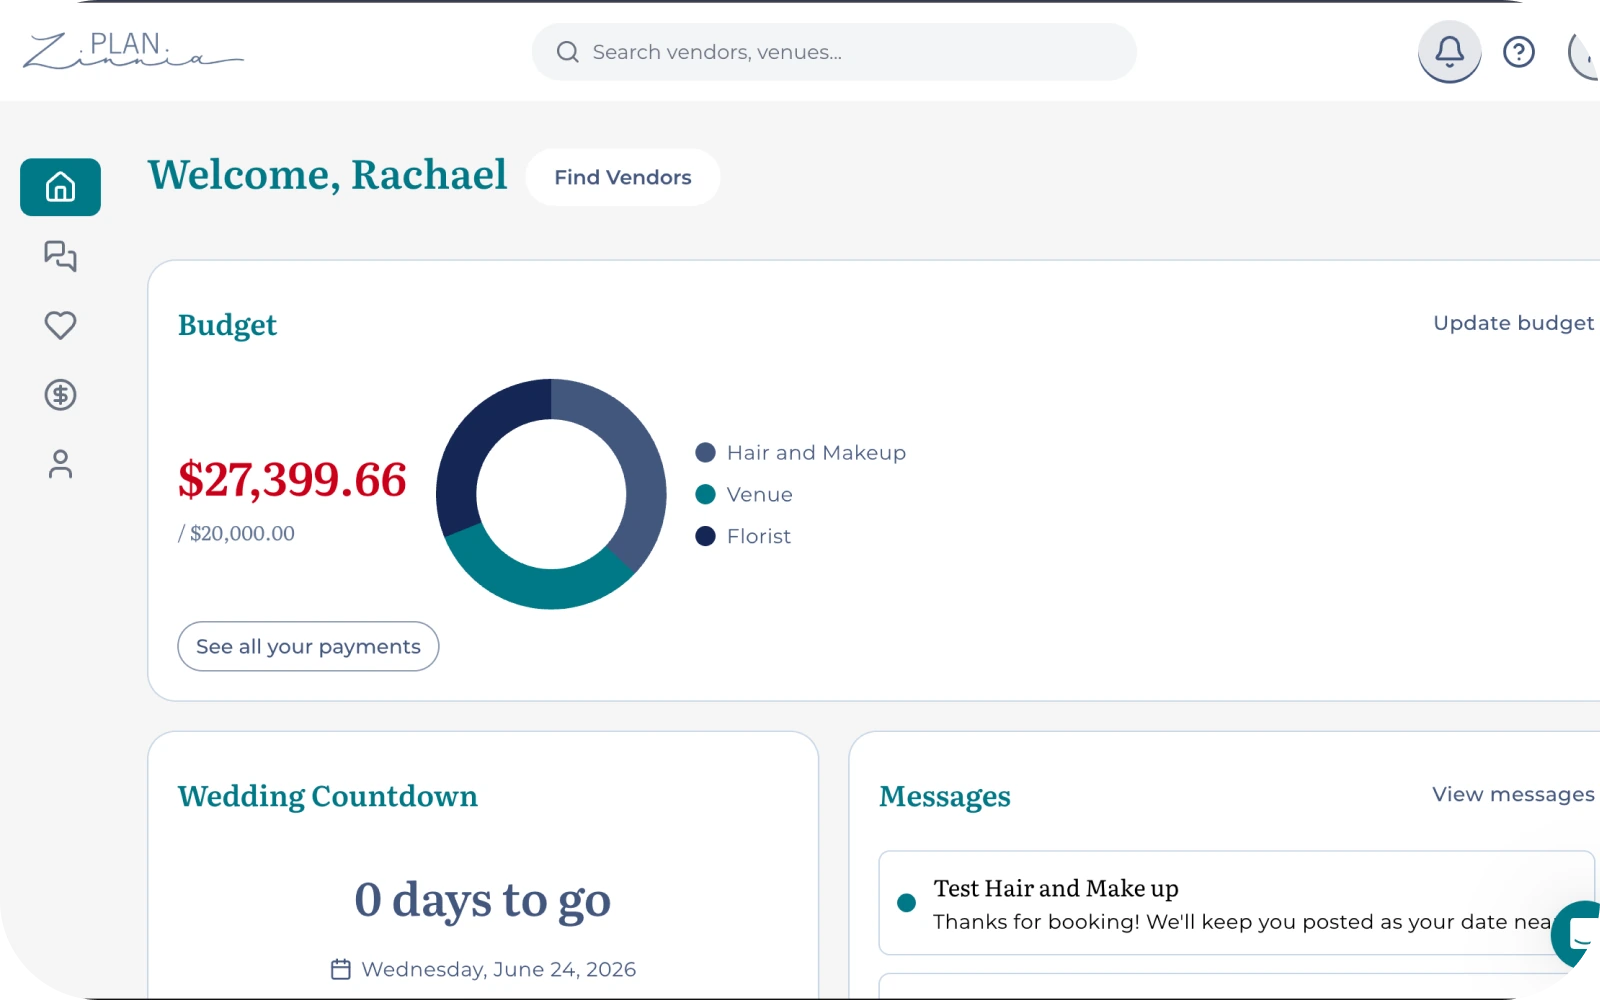Click the Zinnia Plan logo
This screenshot has height=1000, width=1600.
[x=132, y=50]
